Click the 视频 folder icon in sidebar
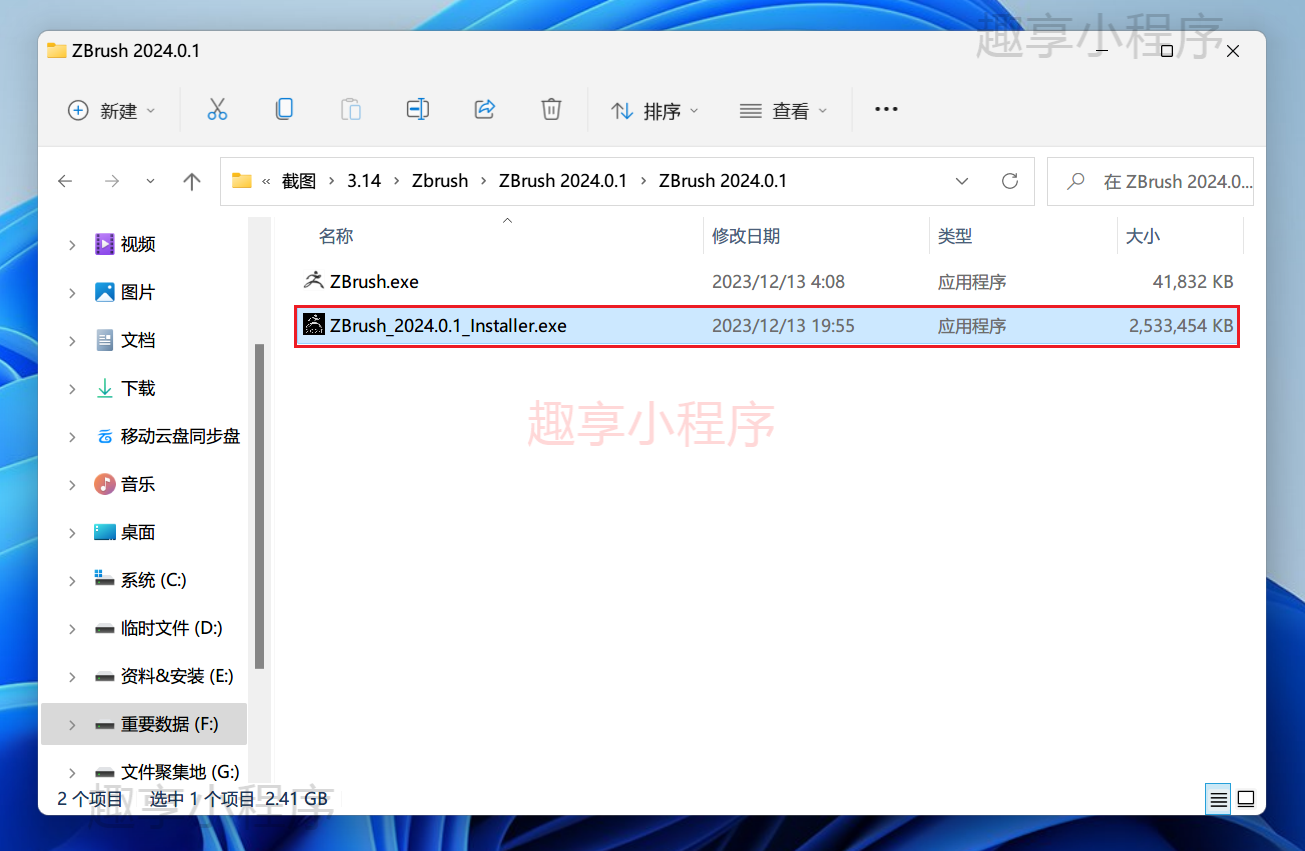The height and width of the screenshot is (851, 1305). pos(105,244)
